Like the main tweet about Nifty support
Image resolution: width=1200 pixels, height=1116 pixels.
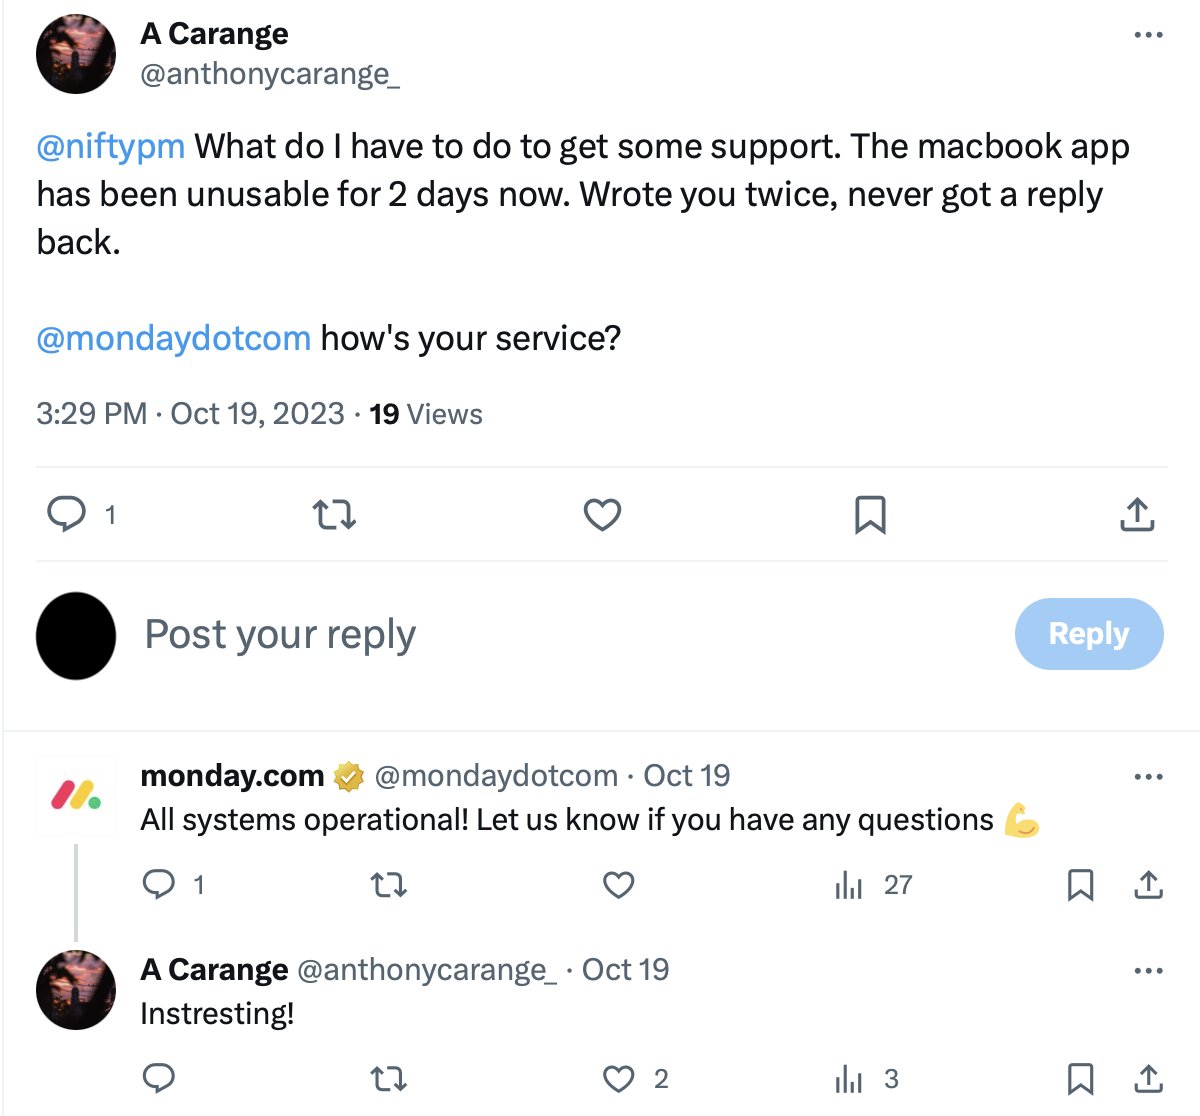(x=602, y=515)
